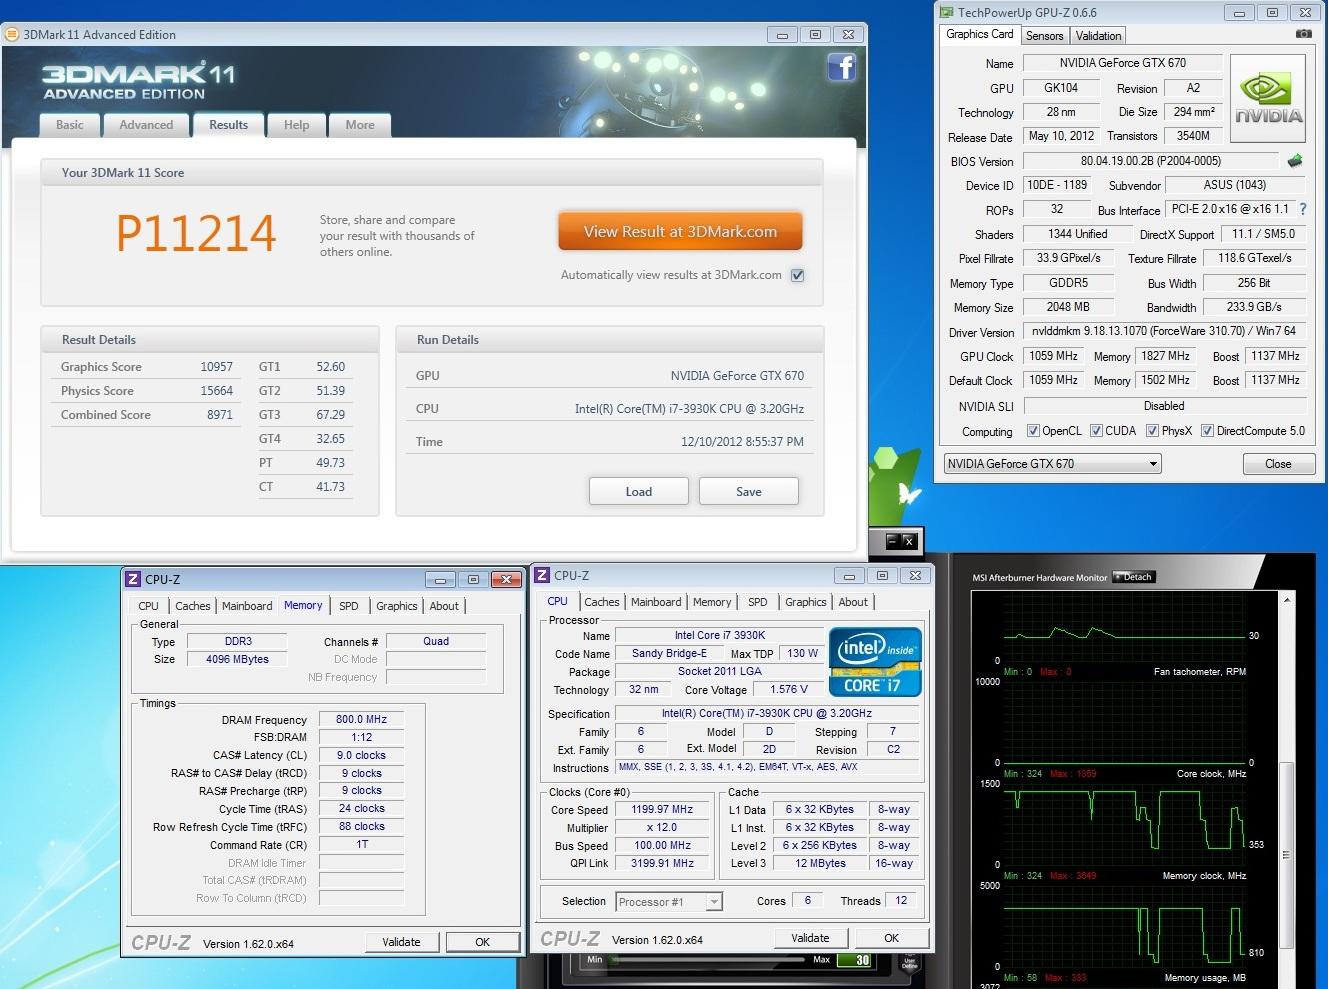1328x989 pixels.
Task: Click the Close button in GPU-Z
Action: click(x=1278, y=464)
